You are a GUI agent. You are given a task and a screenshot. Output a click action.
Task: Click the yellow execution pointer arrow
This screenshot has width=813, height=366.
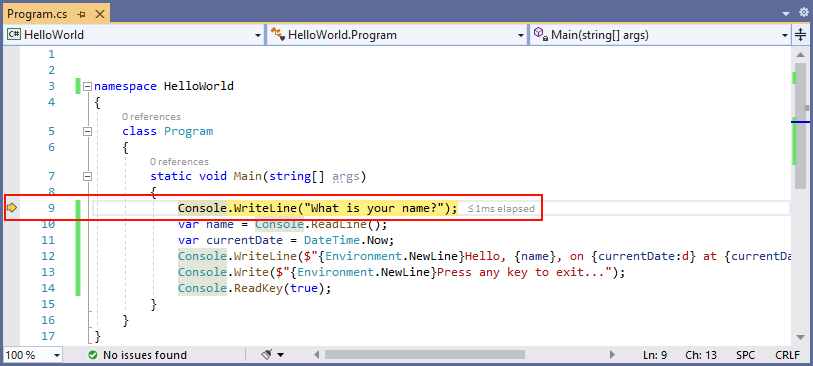click(12, 208)
